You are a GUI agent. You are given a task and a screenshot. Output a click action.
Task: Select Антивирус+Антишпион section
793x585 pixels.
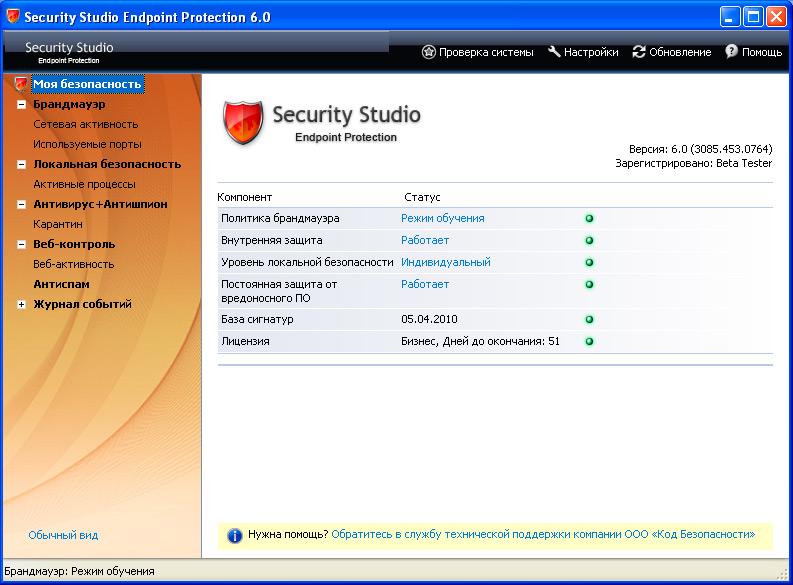(x=100, y=204)
